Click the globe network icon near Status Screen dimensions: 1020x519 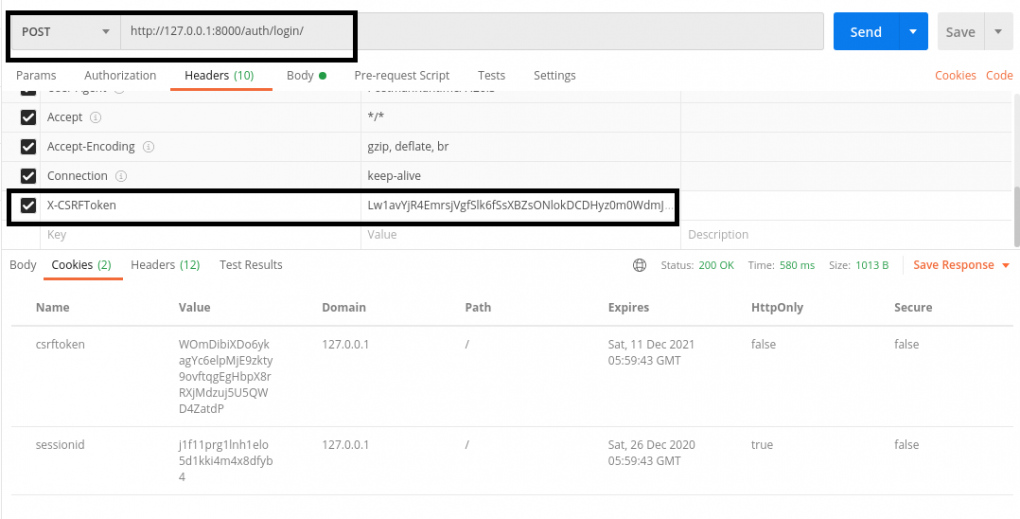[x=640, y=266]
